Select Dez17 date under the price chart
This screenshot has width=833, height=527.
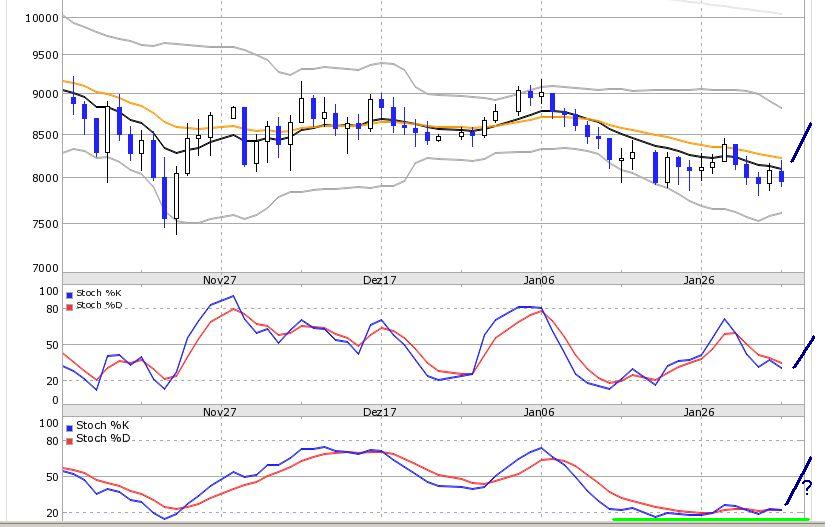tap(380, 280)
